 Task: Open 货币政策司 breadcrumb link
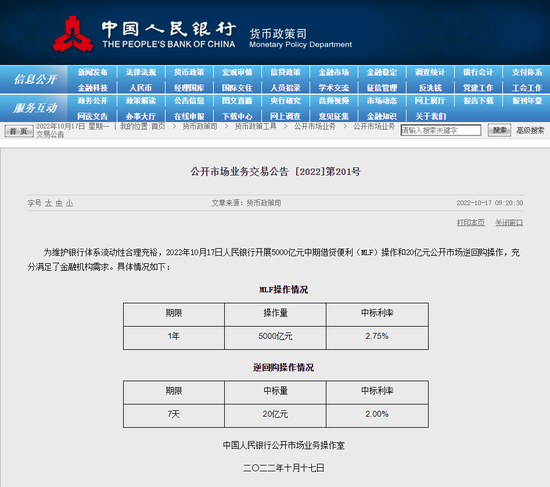tap(200, 126)
